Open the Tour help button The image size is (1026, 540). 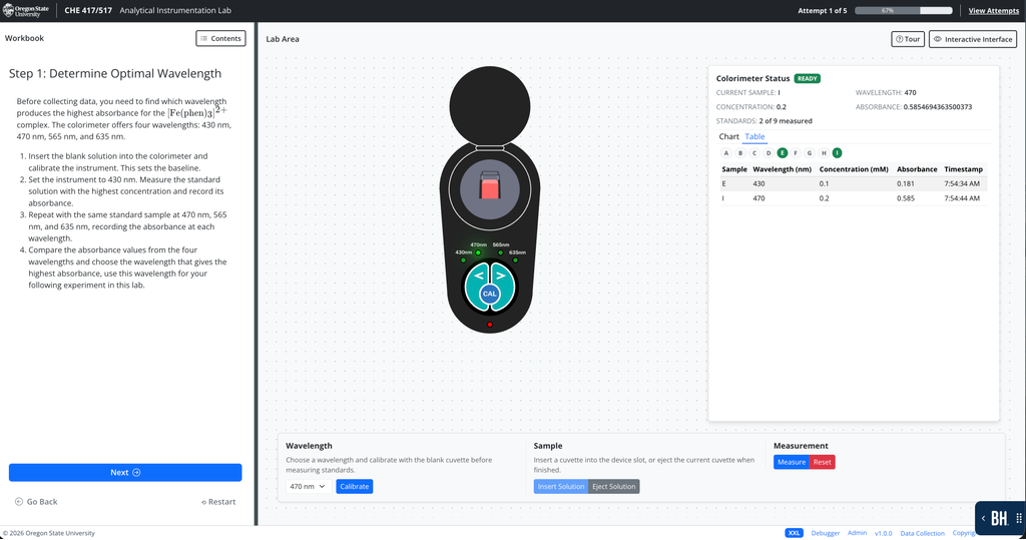coord(908,39)
